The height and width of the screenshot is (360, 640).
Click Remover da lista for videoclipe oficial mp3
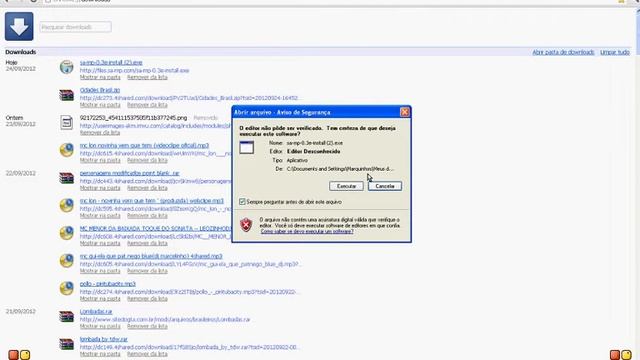(x=147, y=160)
